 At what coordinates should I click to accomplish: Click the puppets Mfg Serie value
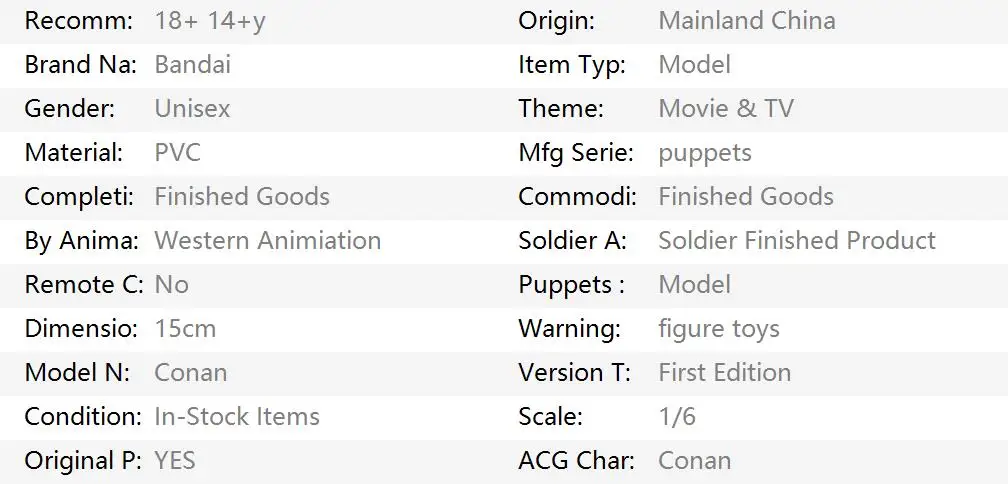point(705,154)
